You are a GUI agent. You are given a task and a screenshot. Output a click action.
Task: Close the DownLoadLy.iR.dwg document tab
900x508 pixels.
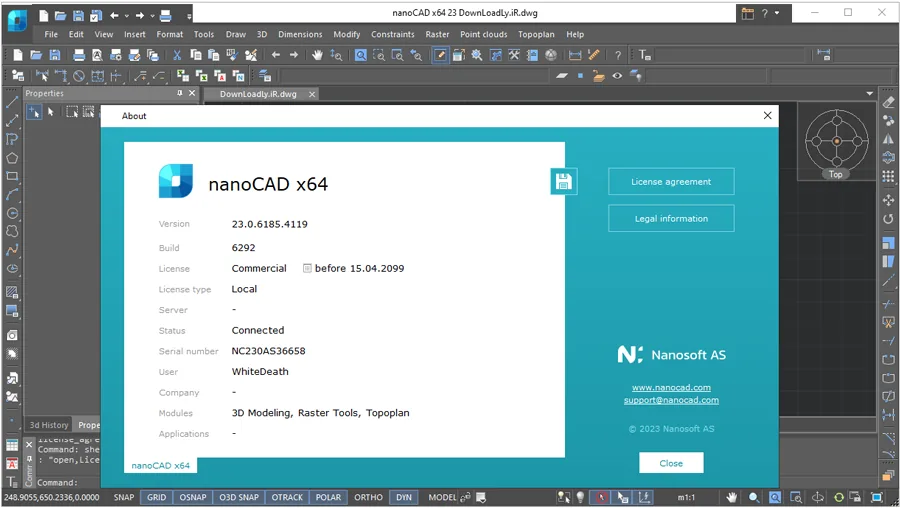(x=312, y=94)
